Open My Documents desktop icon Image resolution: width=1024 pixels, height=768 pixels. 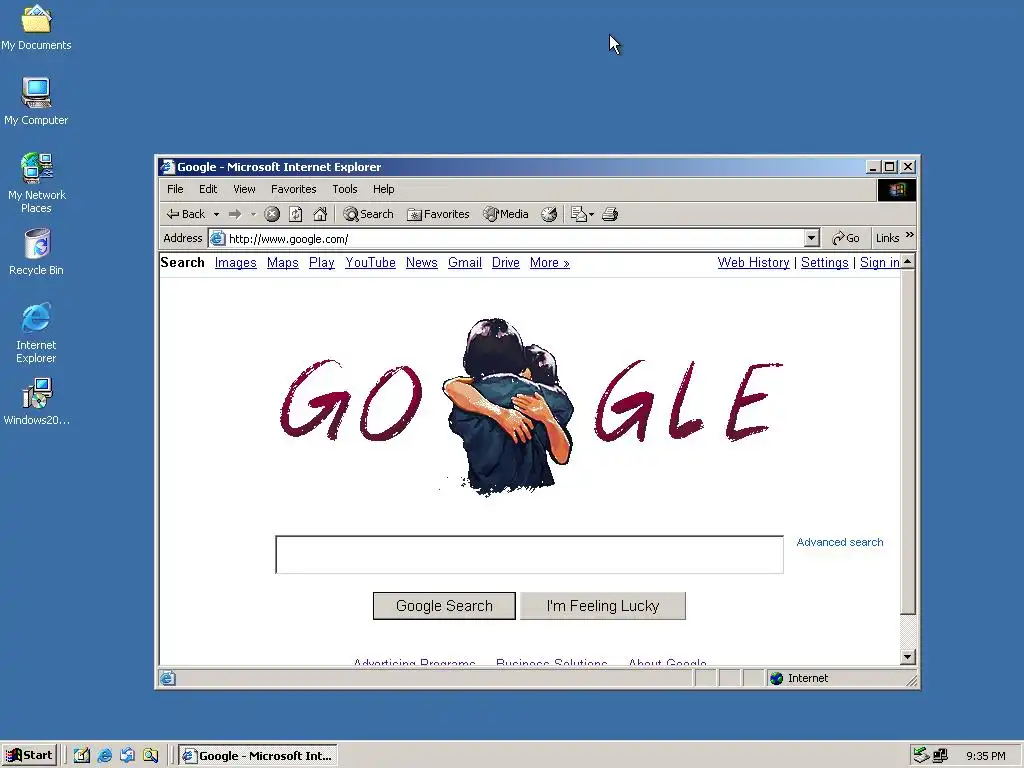36,27
